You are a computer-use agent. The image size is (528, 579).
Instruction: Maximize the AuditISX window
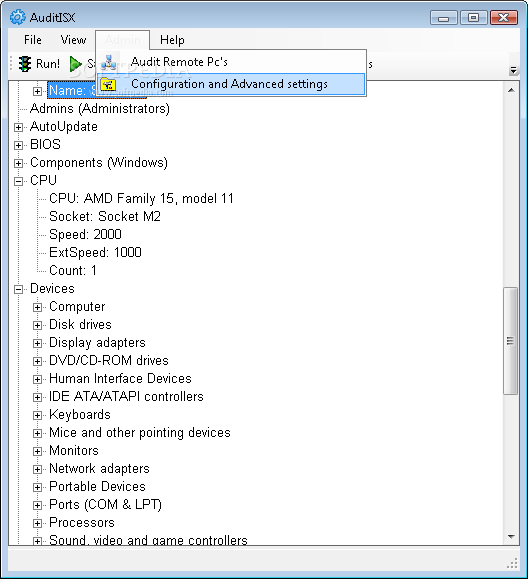click(x=473, y=18)
